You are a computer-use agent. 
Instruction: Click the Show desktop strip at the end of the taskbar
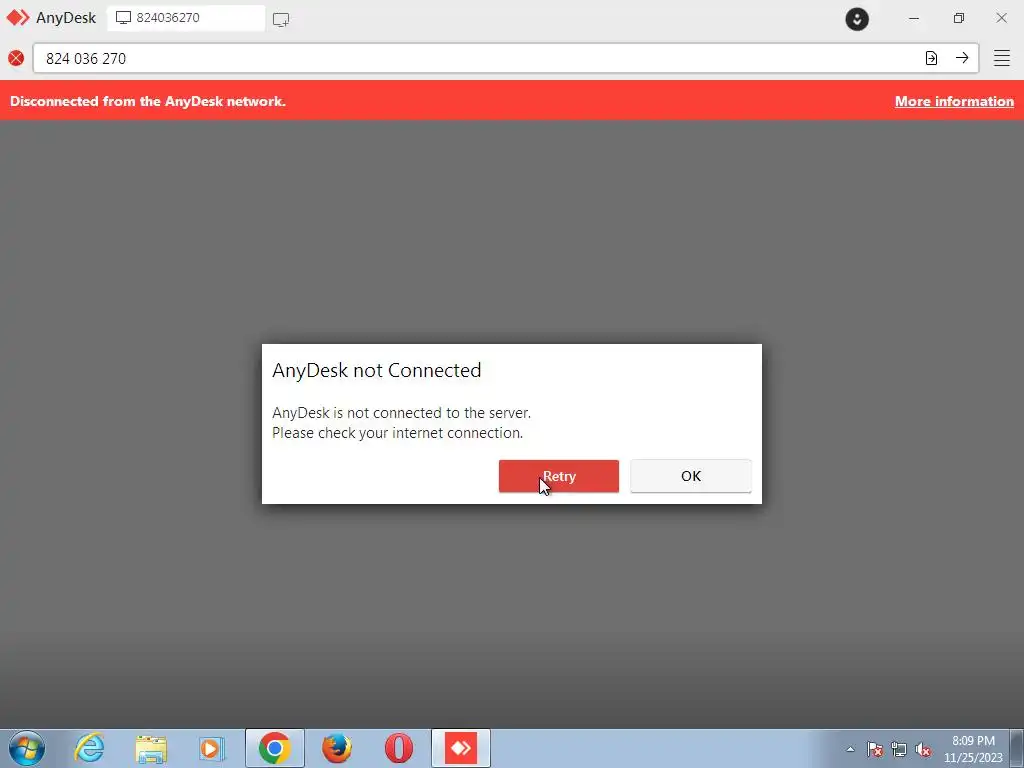tap(1017, 748)
